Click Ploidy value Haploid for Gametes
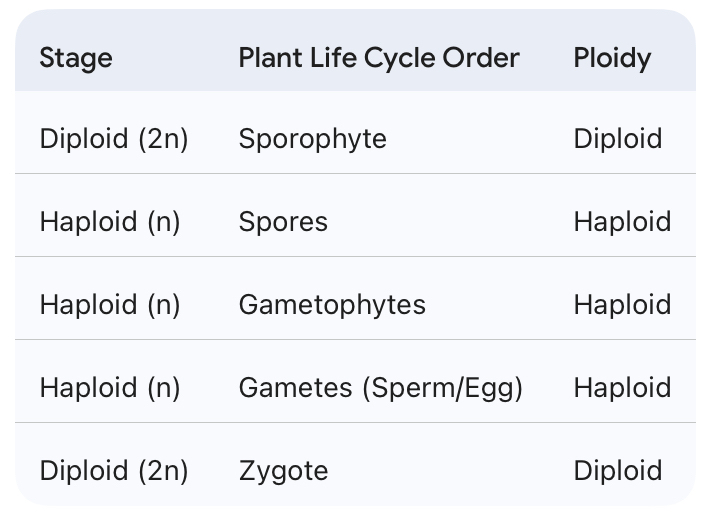Viewport: 708px width, 513px height. click(622, 387)
